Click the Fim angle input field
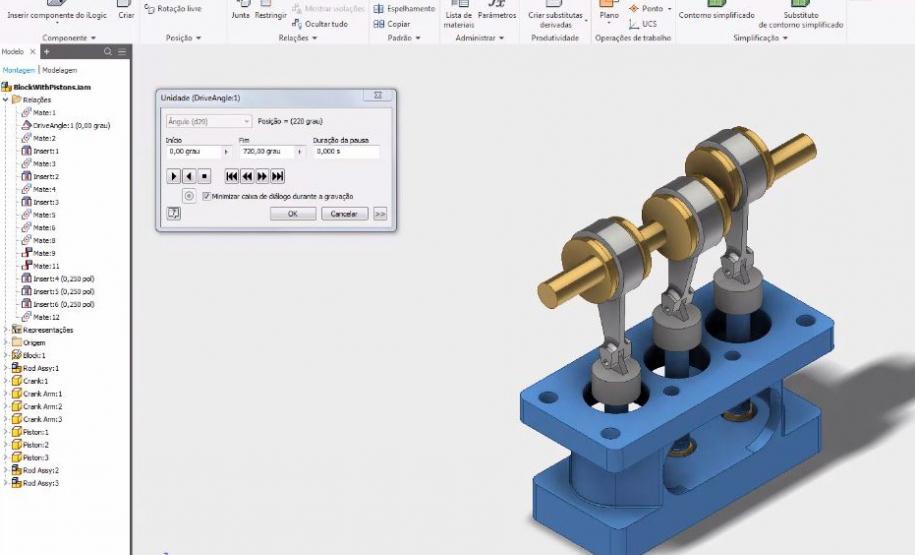The height and width of the screenshot is (555, 915). click(266, 152)
